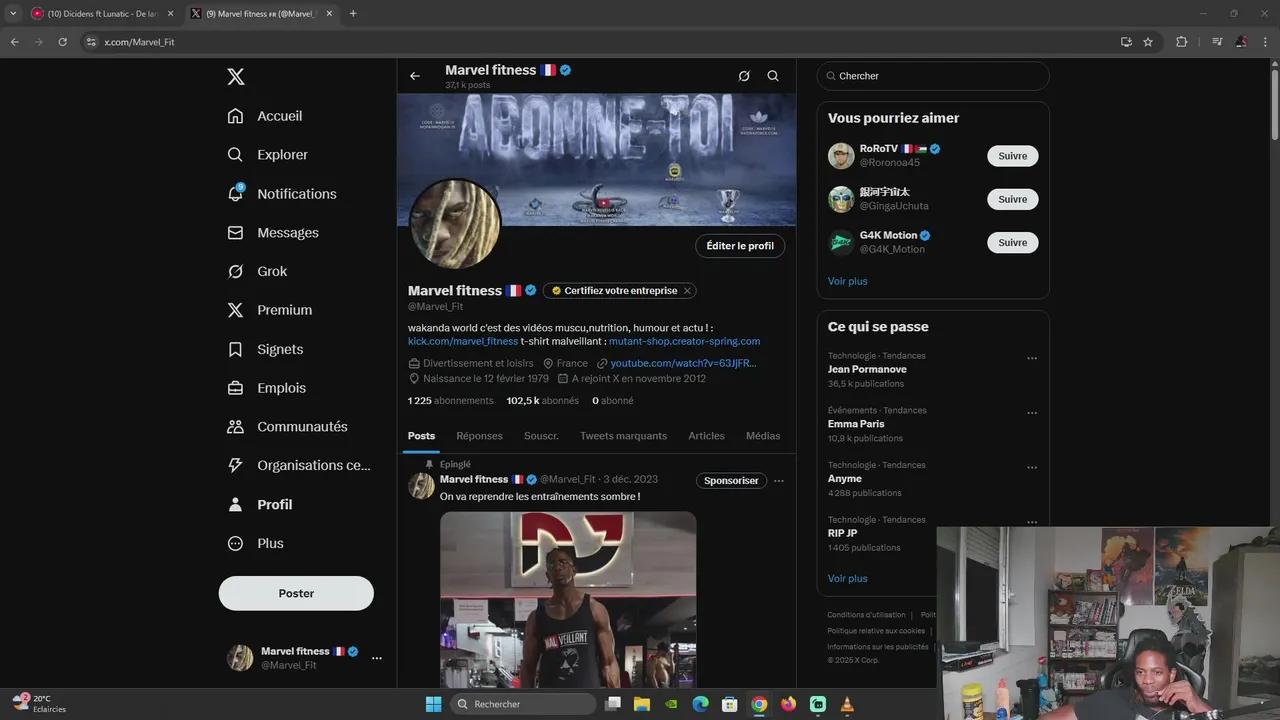Bookmark this page with star icon
The image size is (1280, 720).
(x=1148, y=42)
